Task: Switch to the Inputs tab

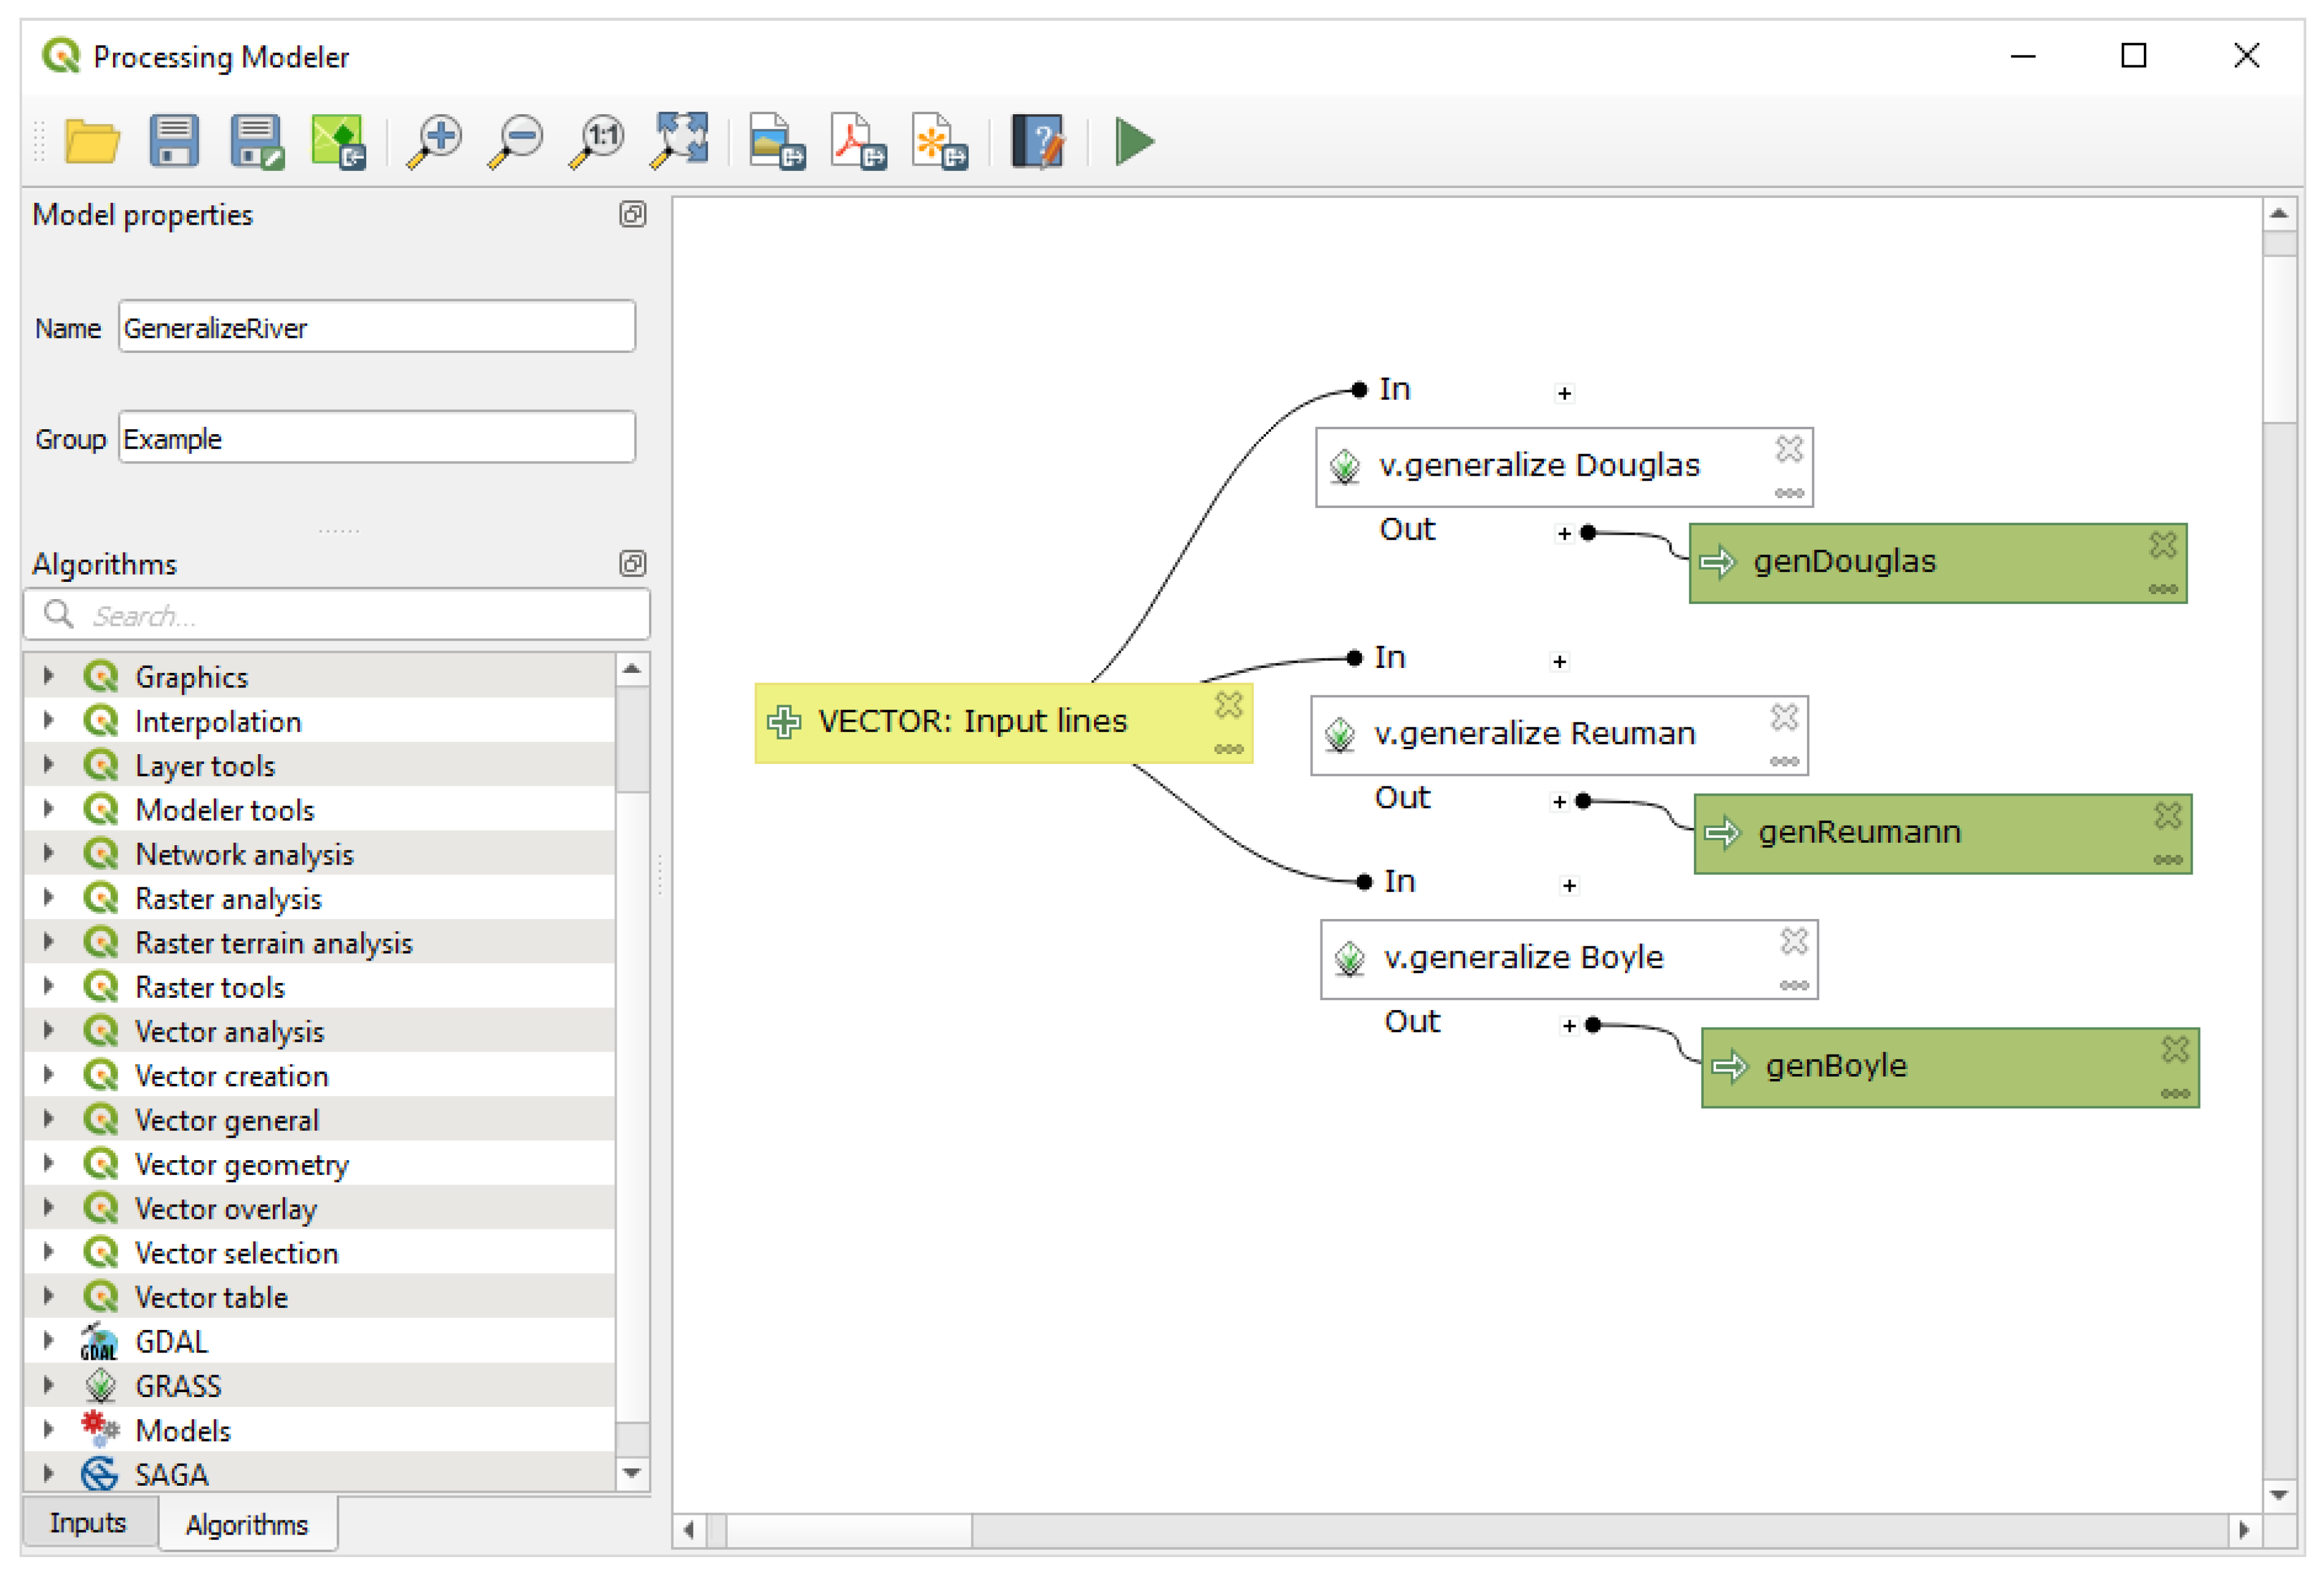Action: (88, 1523)
